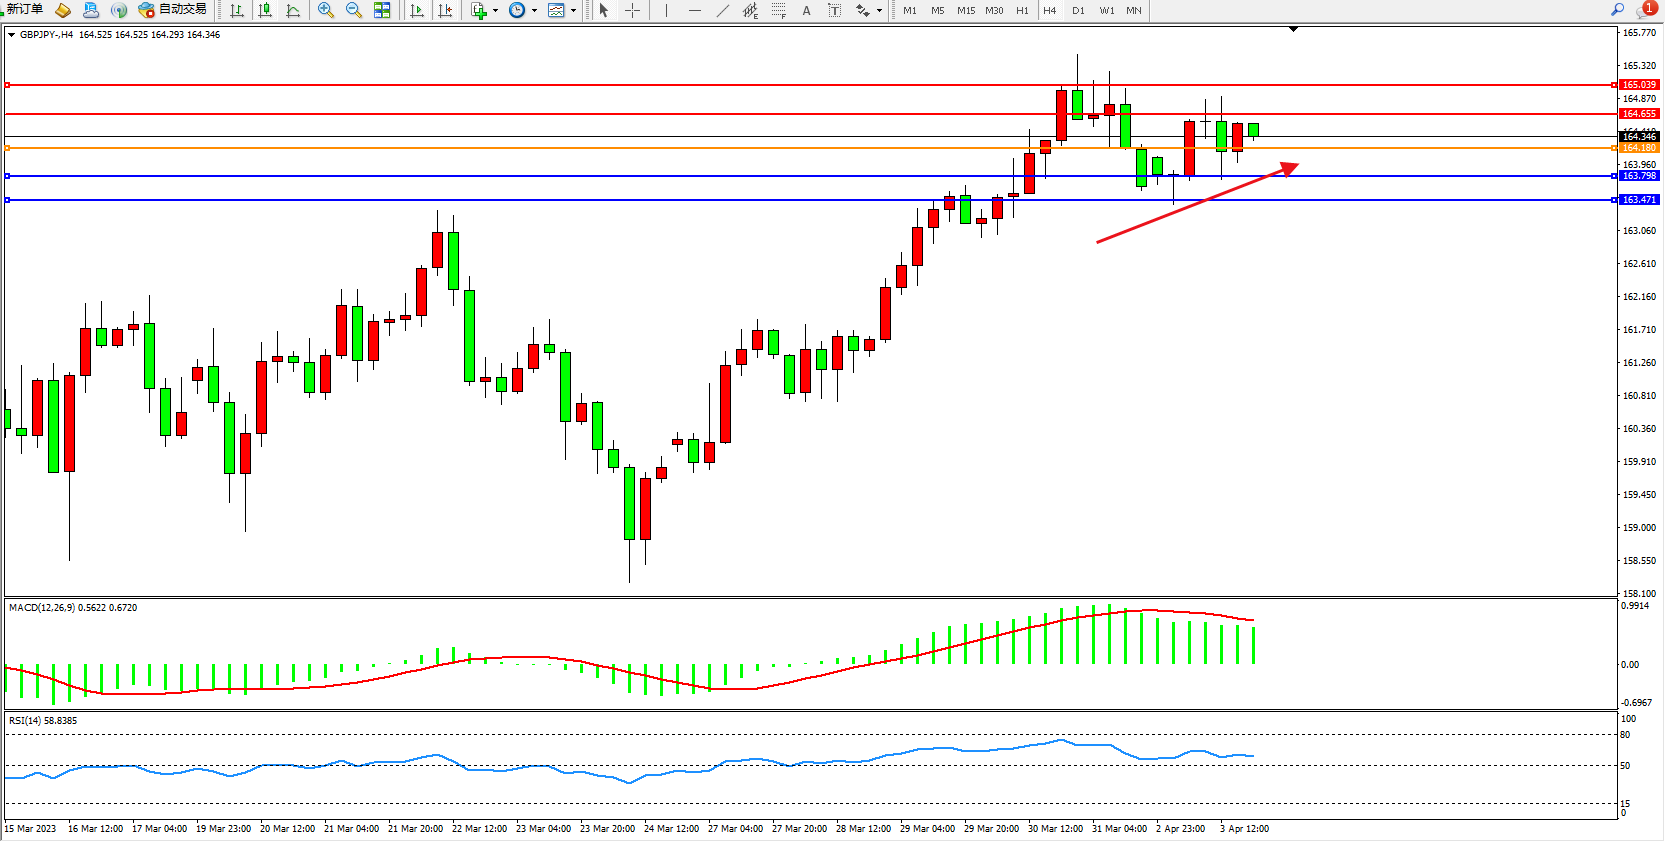1665x842 pixels.
Task: Click the 新订单 new order button
Action: (x=24, y=10)
